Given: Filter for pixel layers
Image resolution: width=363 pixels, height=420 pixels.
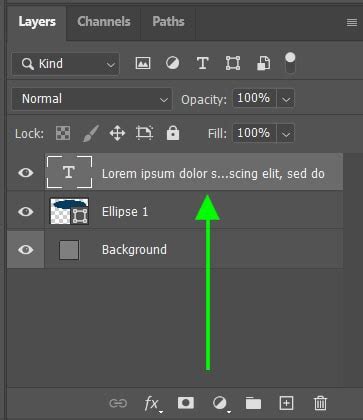Looking at the screenshot, I should coord(143,63).
